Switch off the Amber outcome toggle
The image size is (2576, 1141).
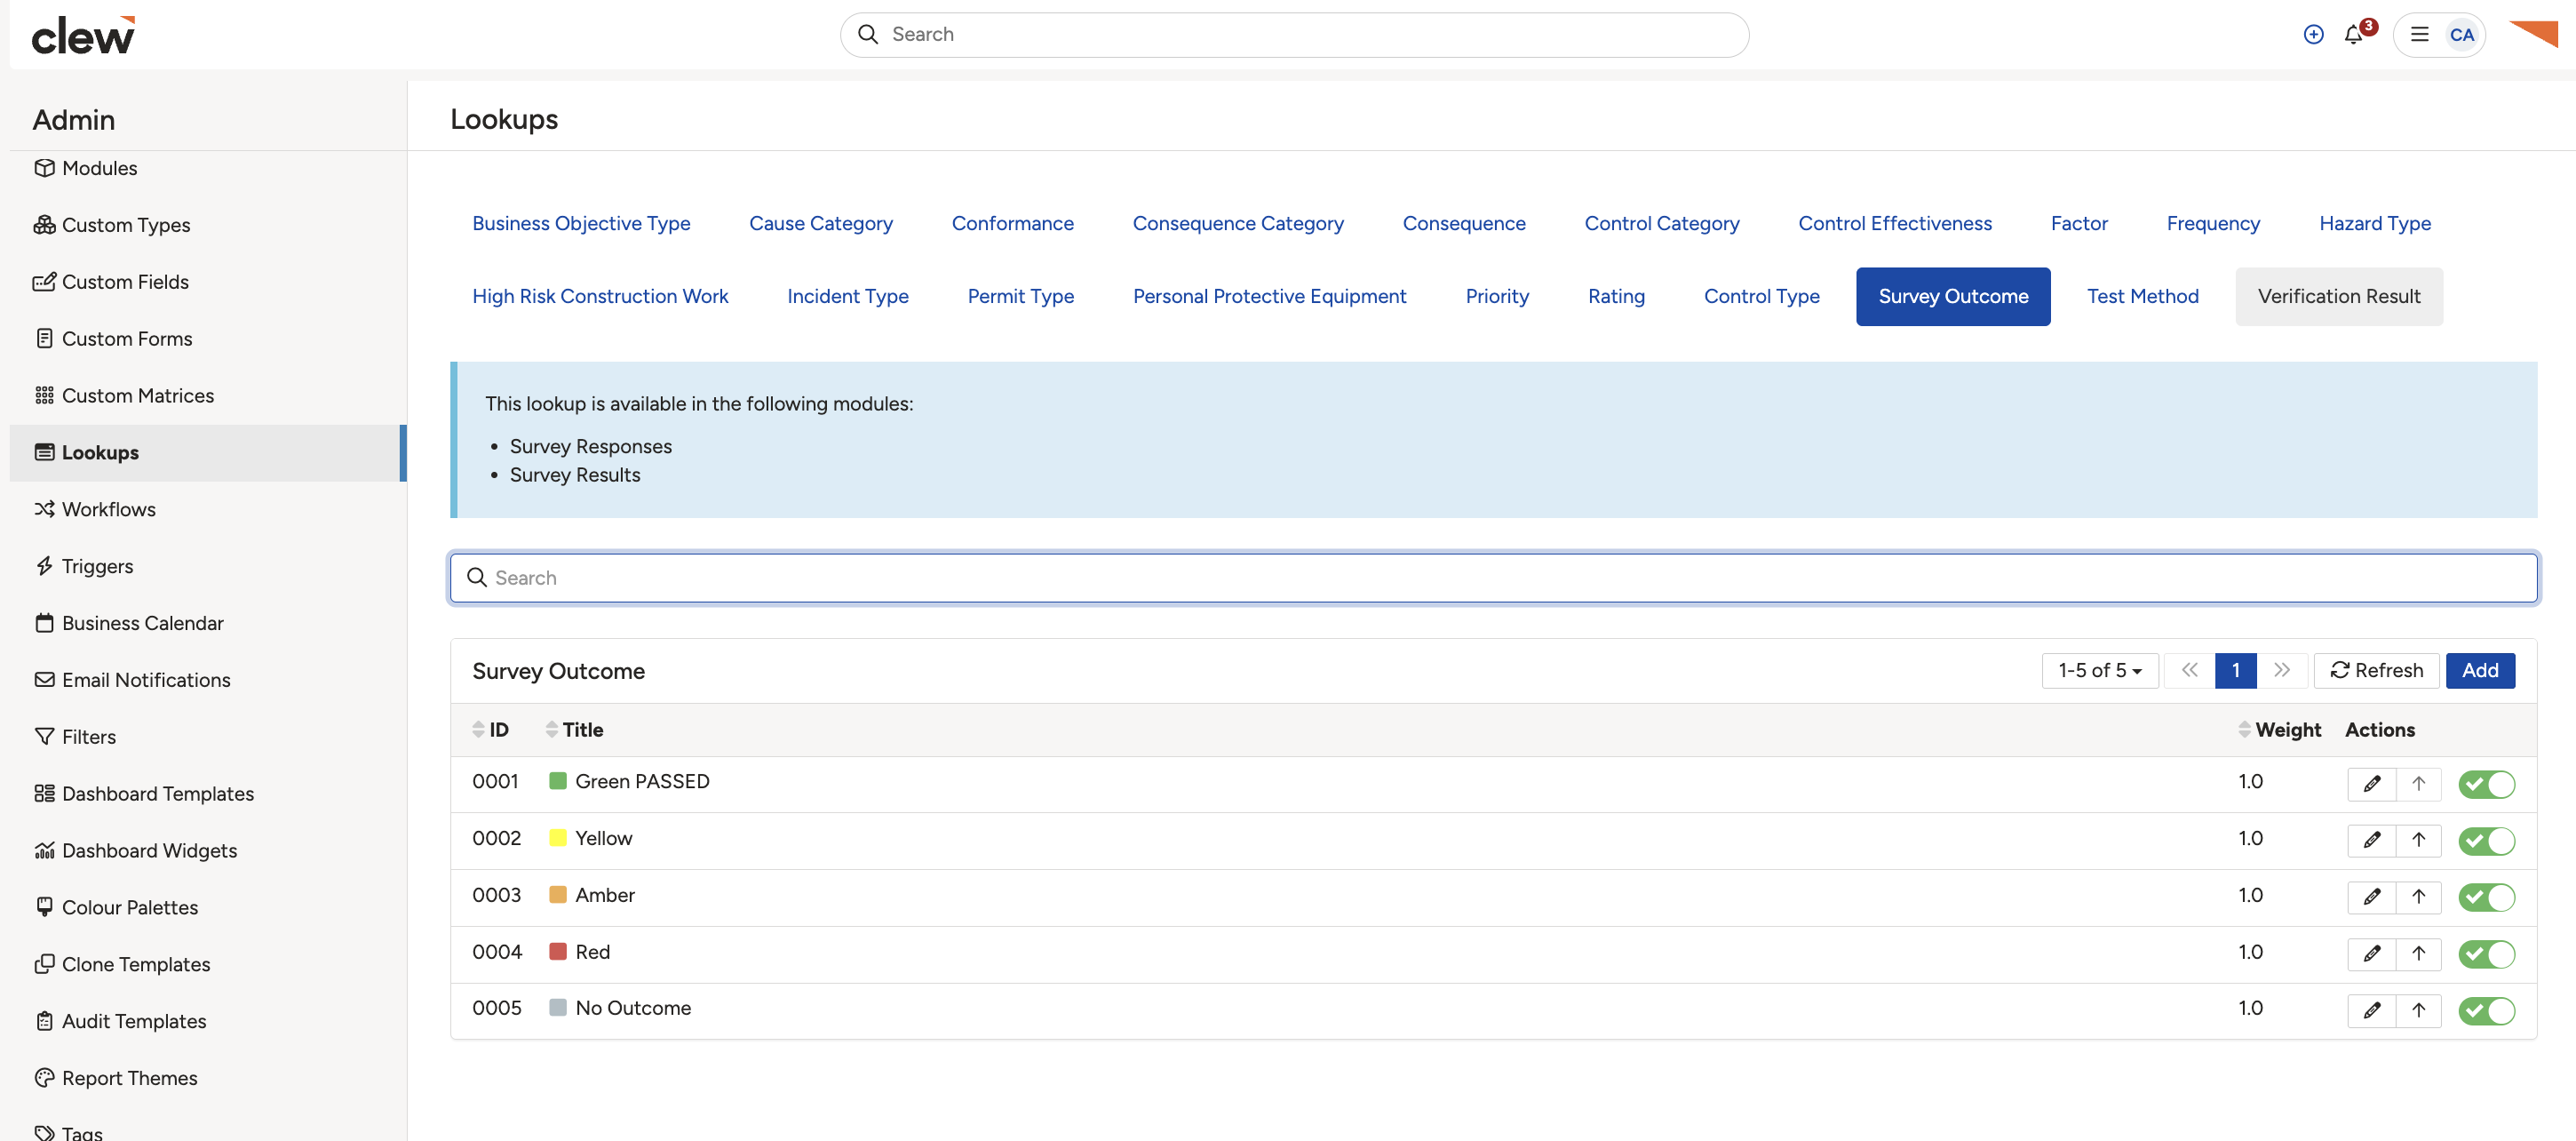pos(2486,898)
